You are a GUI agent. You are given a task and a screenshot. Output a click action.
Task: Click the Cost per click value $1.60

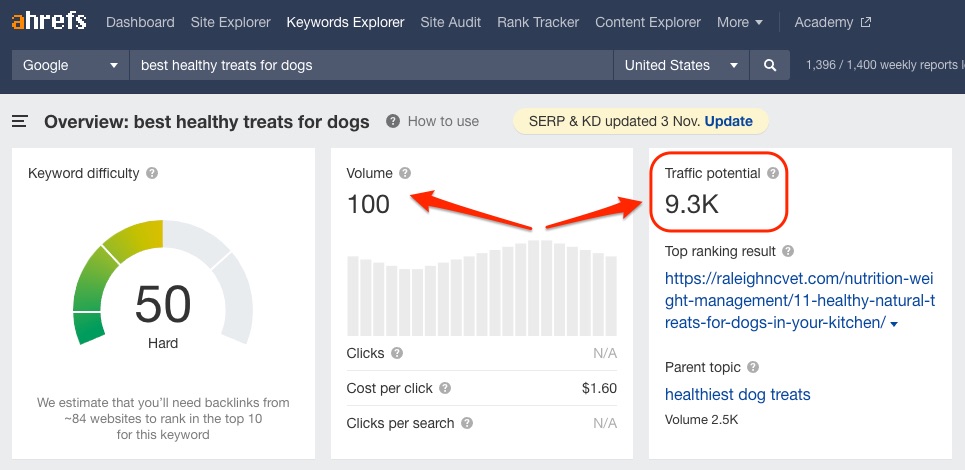click(599, 388)
